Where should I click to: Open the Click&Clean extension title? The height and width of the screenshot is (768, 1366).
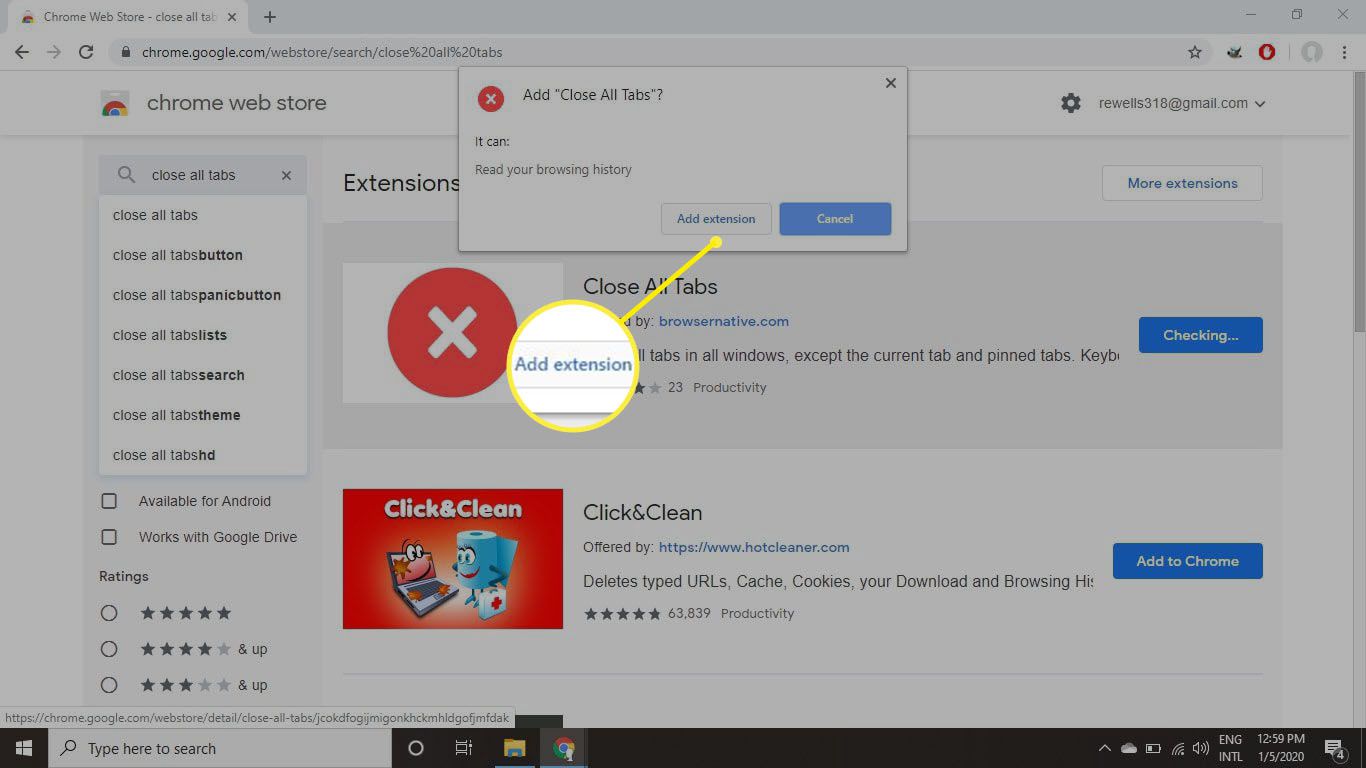tap(643, 512)
